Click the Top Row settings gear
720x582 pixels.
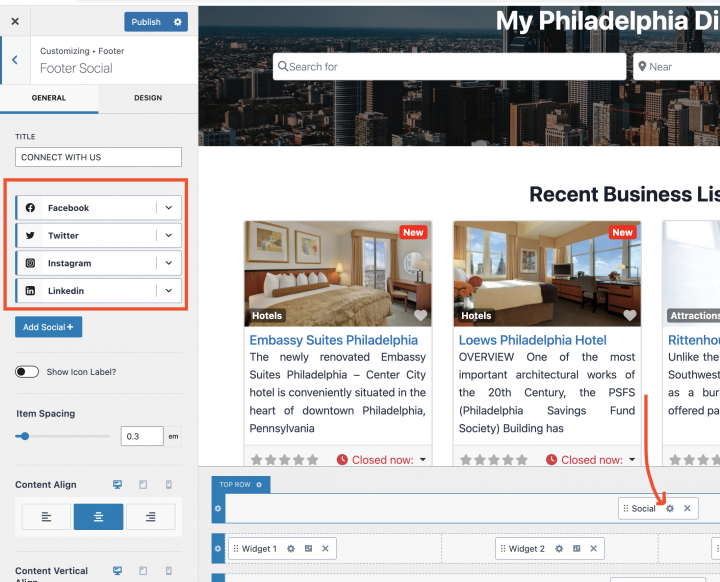(259, 485)
